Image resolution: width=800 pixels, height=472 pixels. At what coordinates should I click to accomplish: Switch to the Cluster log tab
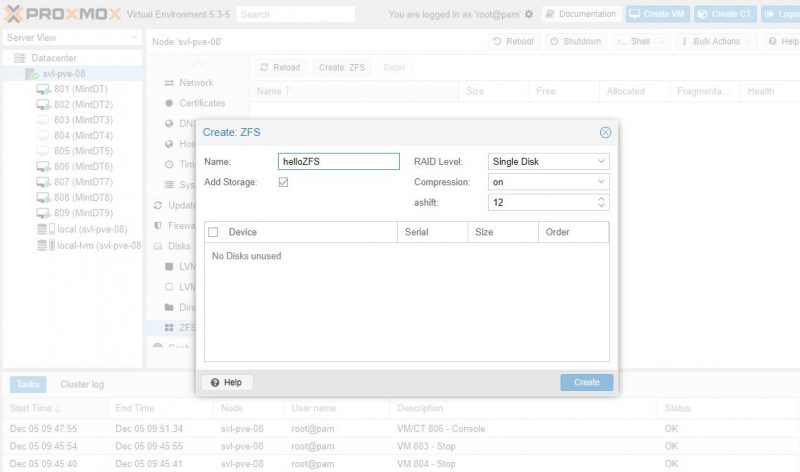pyautogui.click(x=82, y=385)
